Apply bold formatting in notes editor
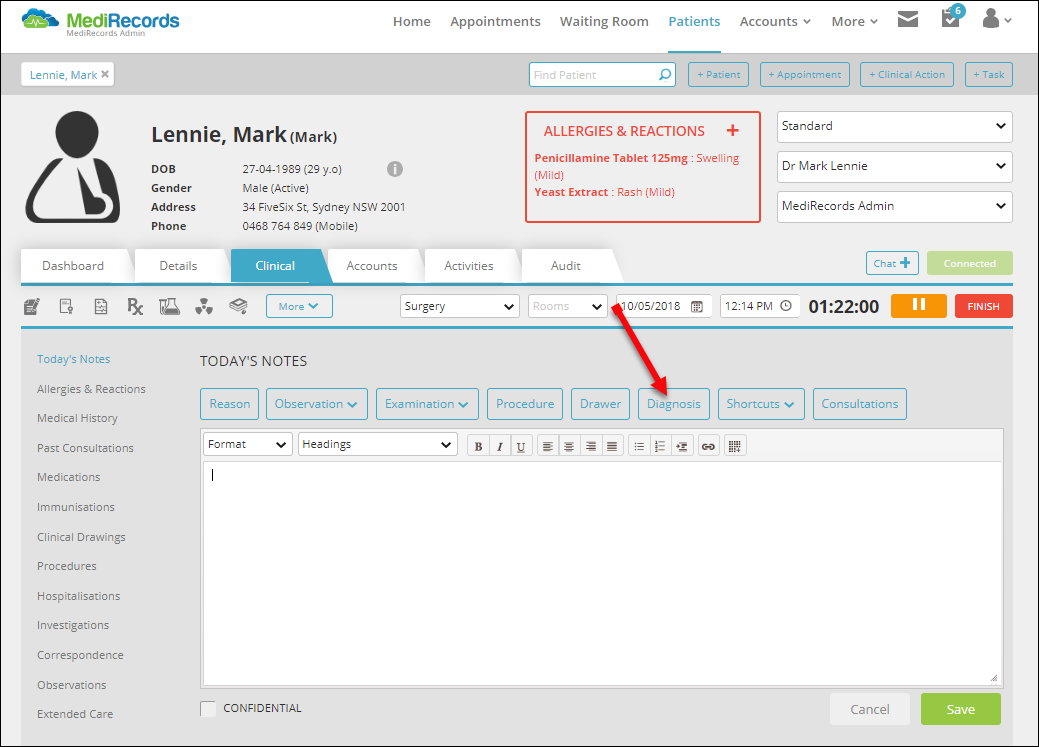The image size is (1039, 747). tap(478, 446)
